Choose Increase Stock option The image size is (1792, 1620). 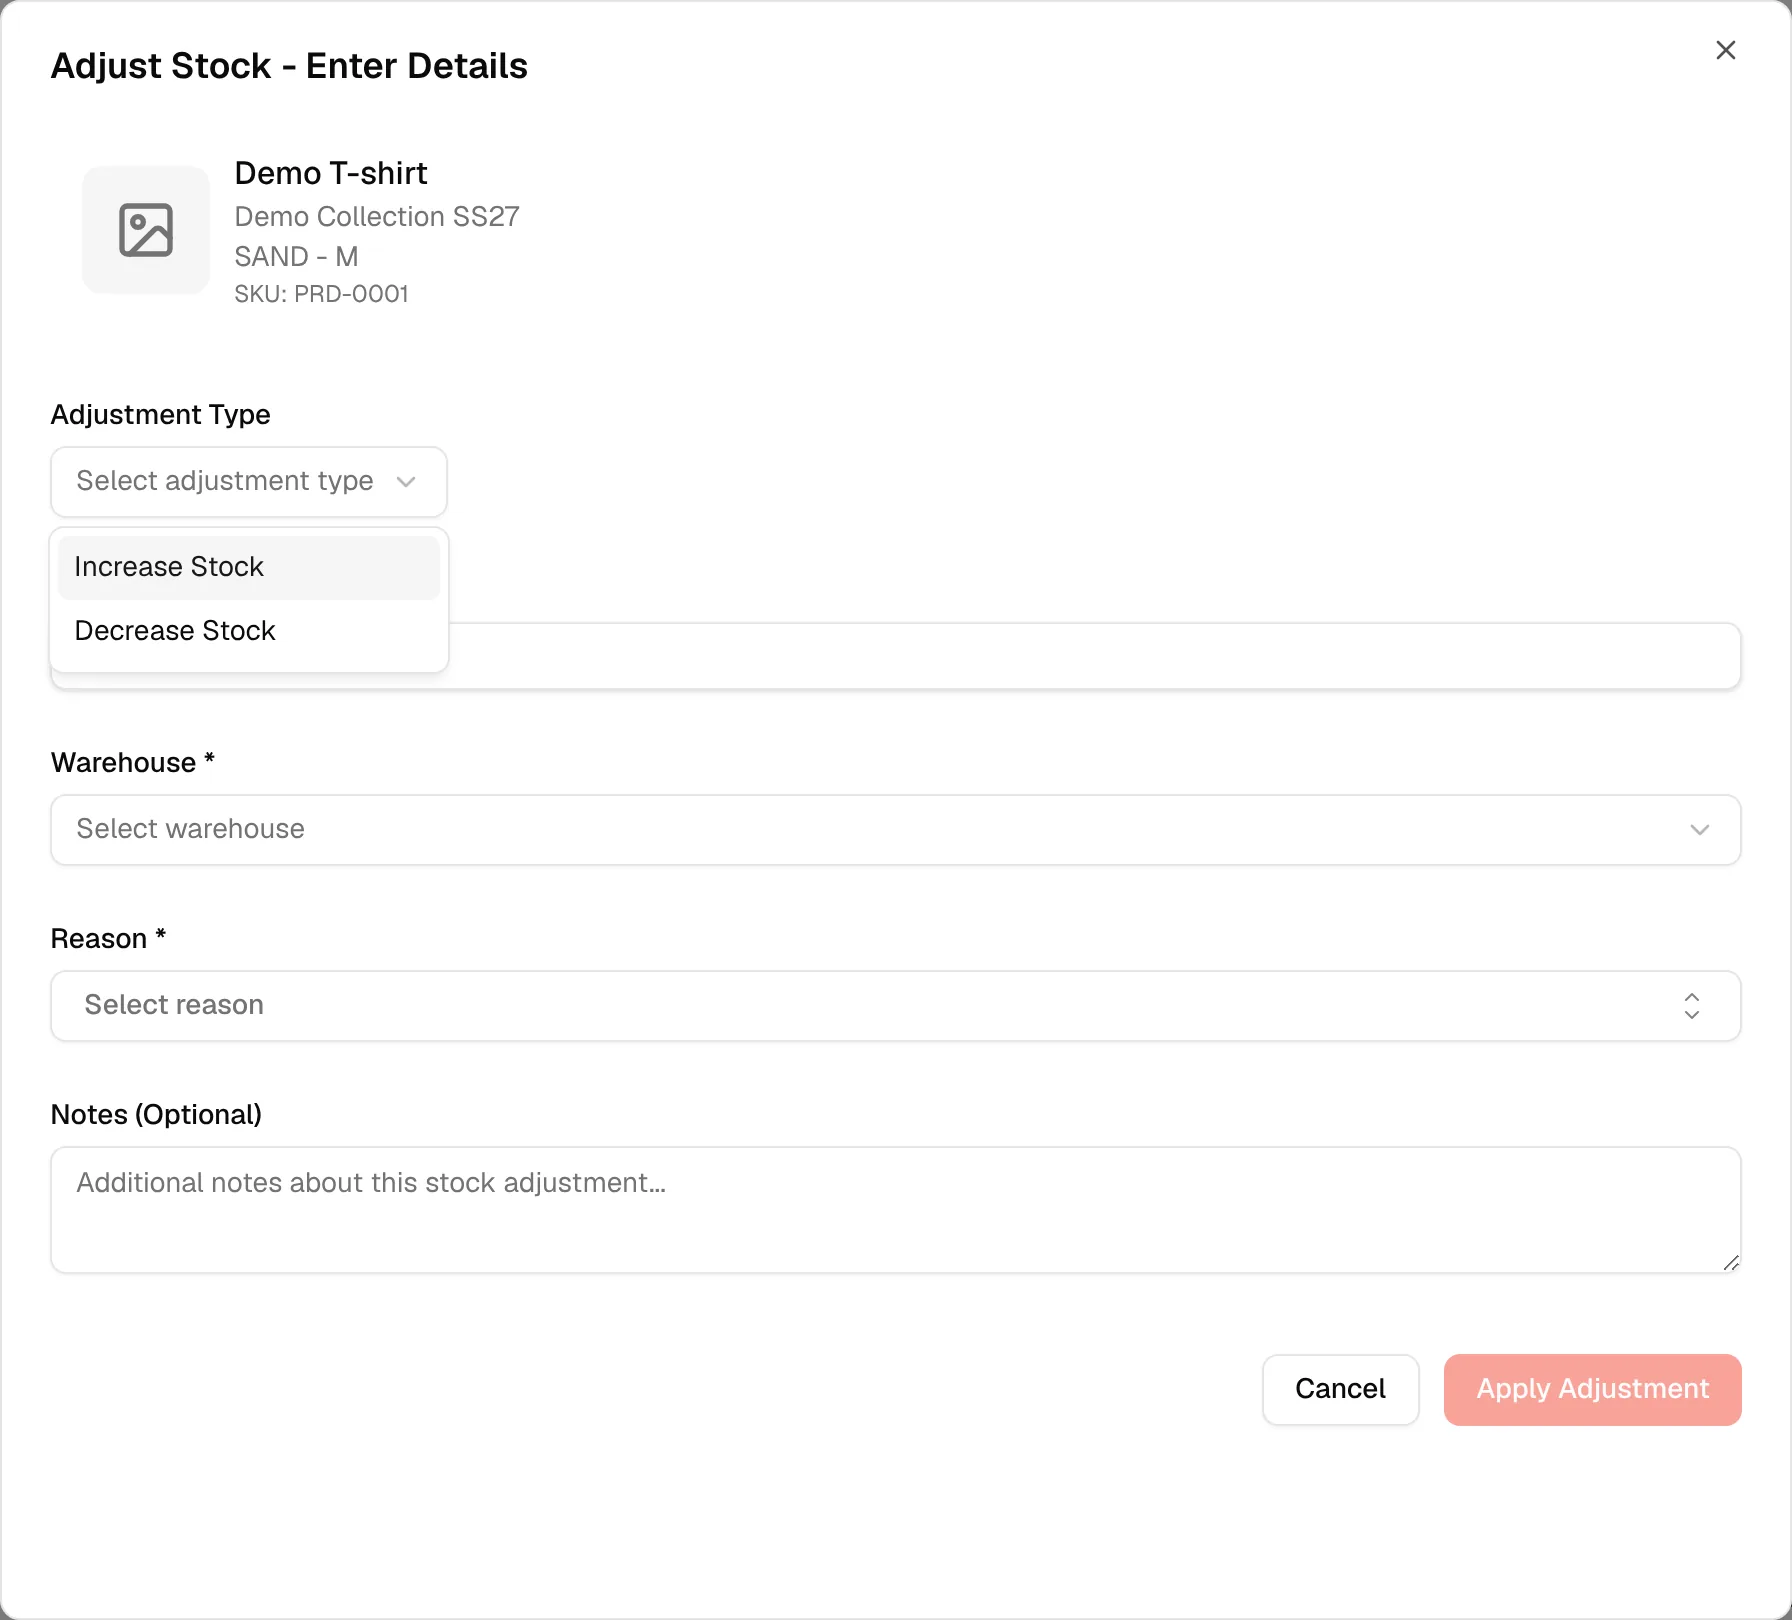(249, 567)
